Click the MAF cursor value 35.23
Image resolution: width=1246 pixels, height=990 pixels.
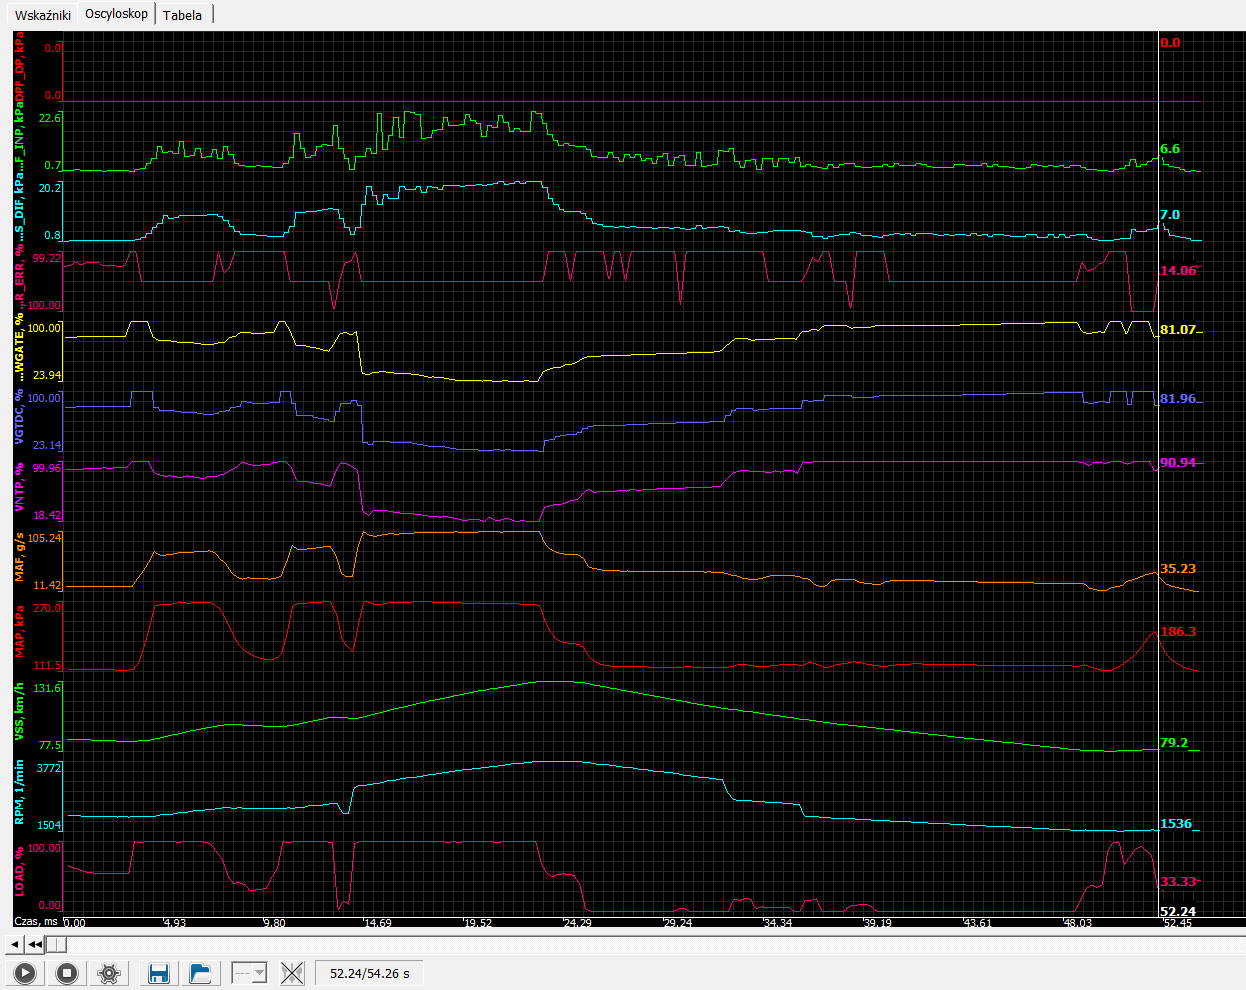1178,569
